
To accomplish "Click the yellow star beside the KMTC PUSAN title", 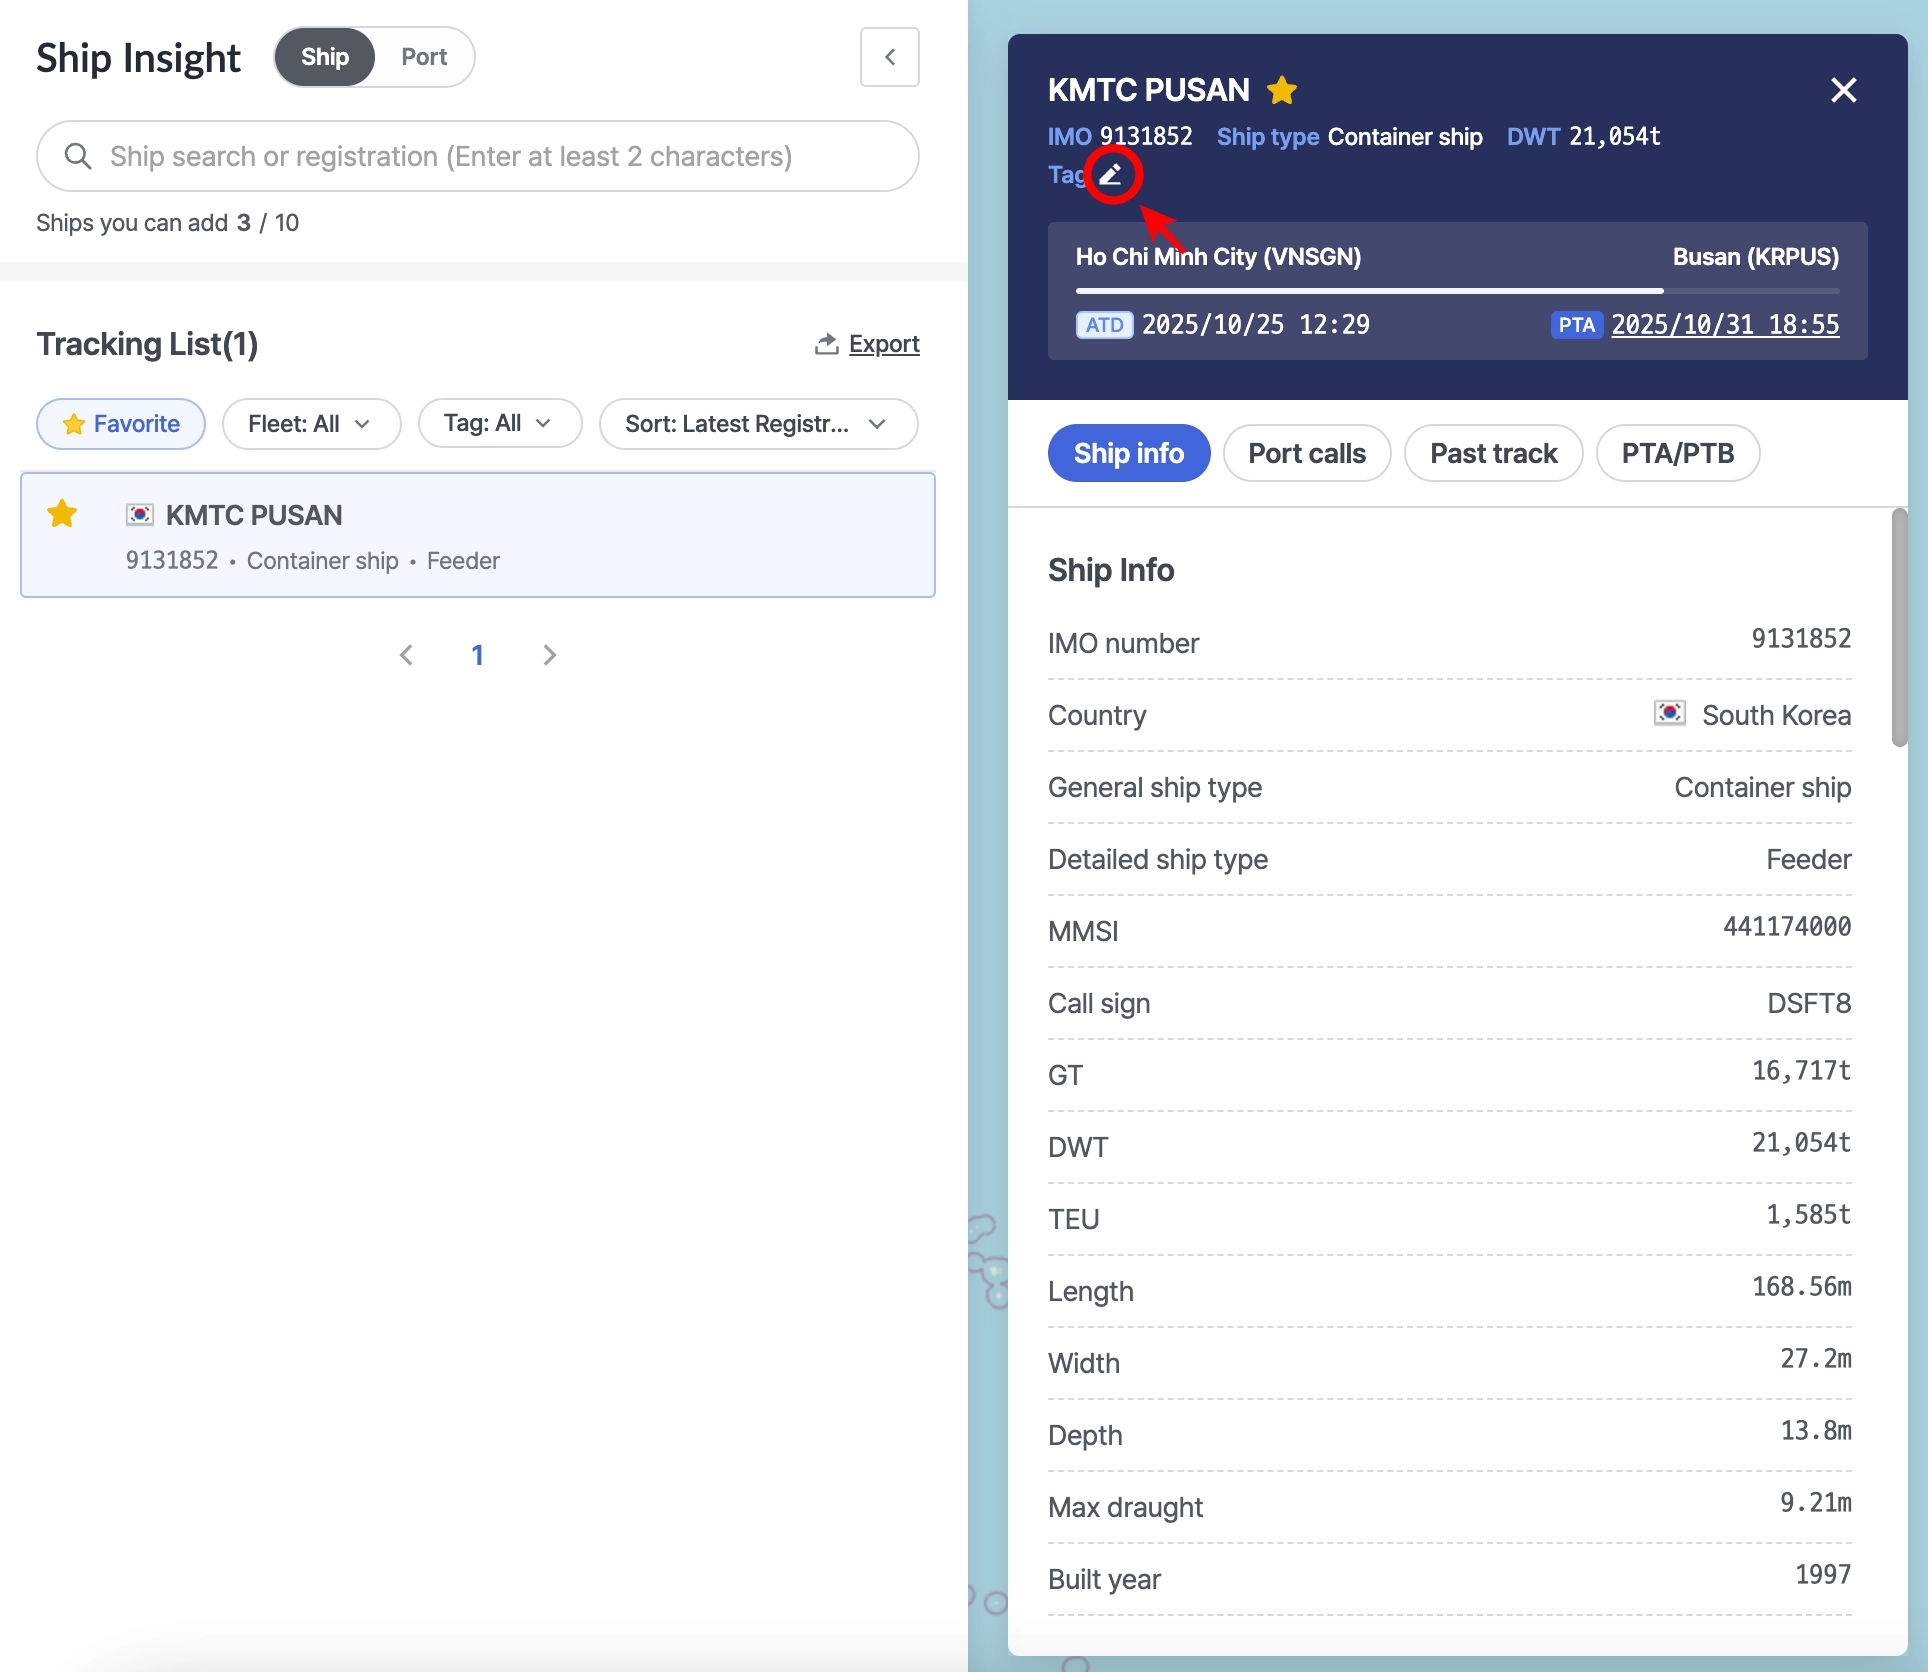I will (x=1281, y=91).
